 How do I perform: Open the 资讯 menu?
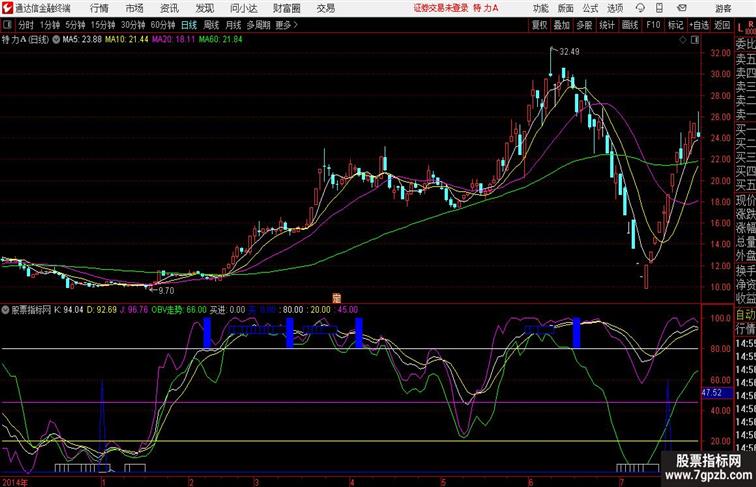pos(169,8)
